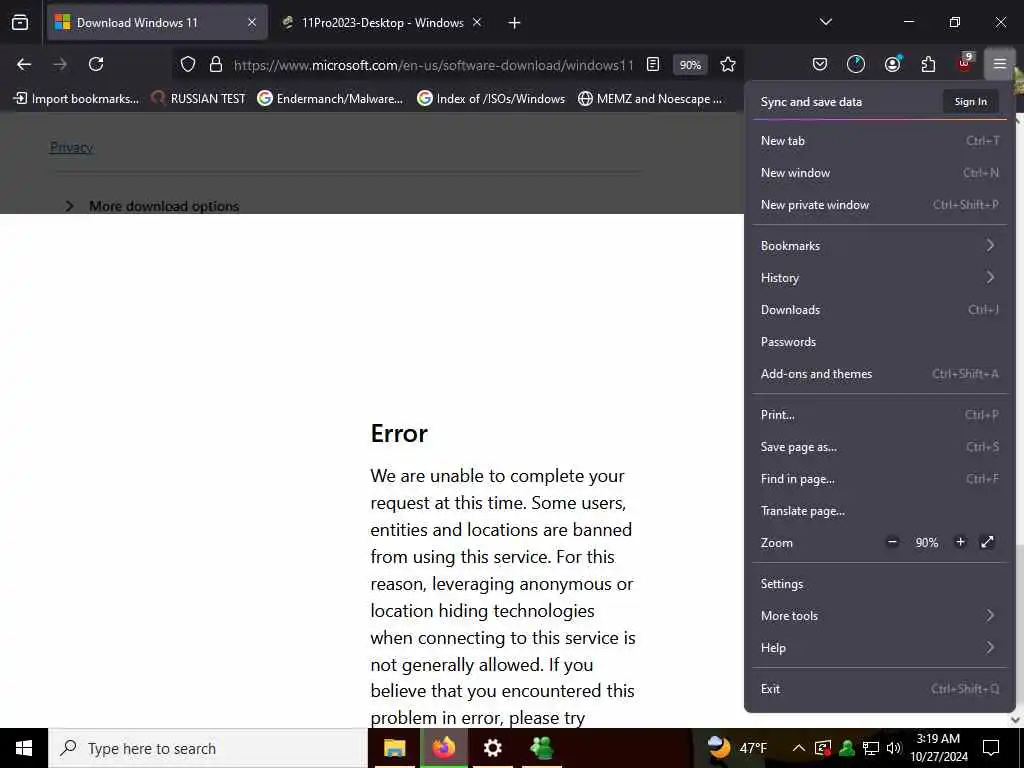Close the 11Pro2023-Desktop tab
Screen dimensions: 1024x768
[x=477, y=22]
